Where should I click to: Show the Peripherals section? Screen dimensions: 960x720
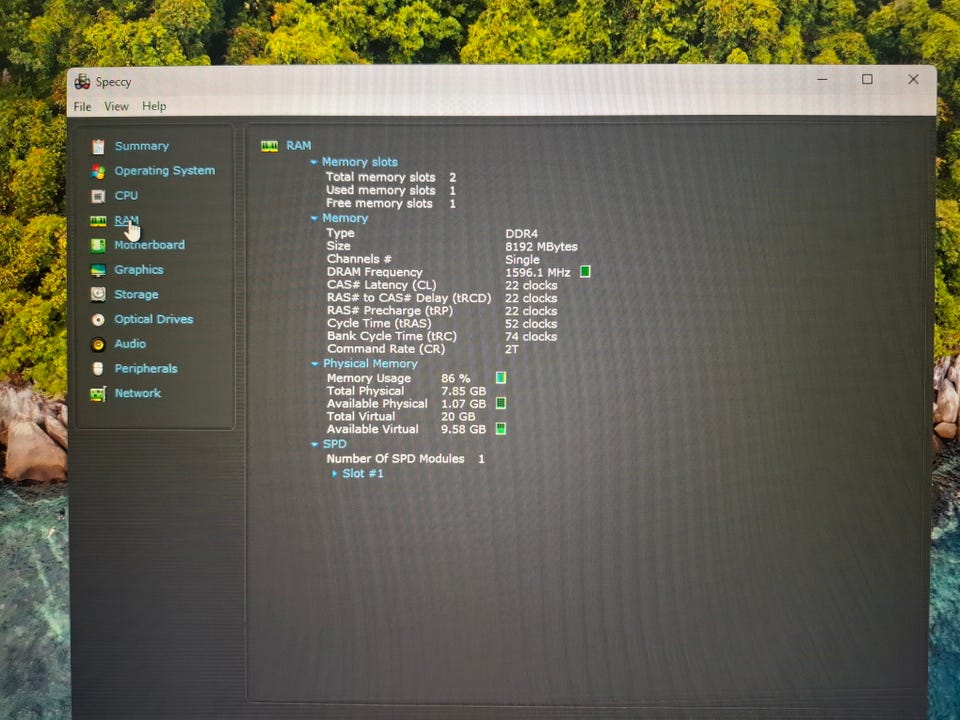[146, 369]
